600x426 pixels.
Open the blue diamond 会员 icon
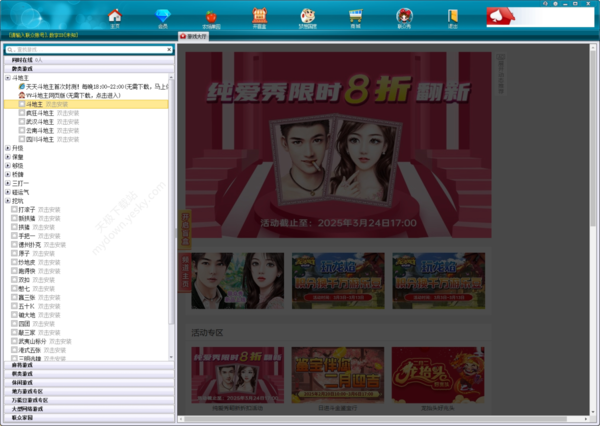163,16
